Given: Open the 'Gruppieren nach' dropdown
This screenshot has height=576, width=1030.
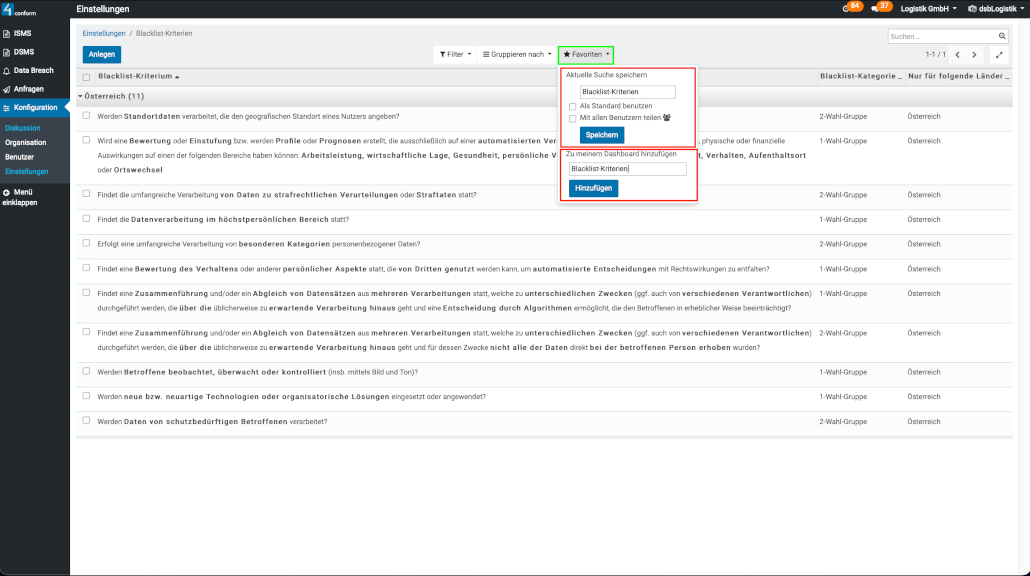Looking at the screenshot, I should click(x=516, y=54).
